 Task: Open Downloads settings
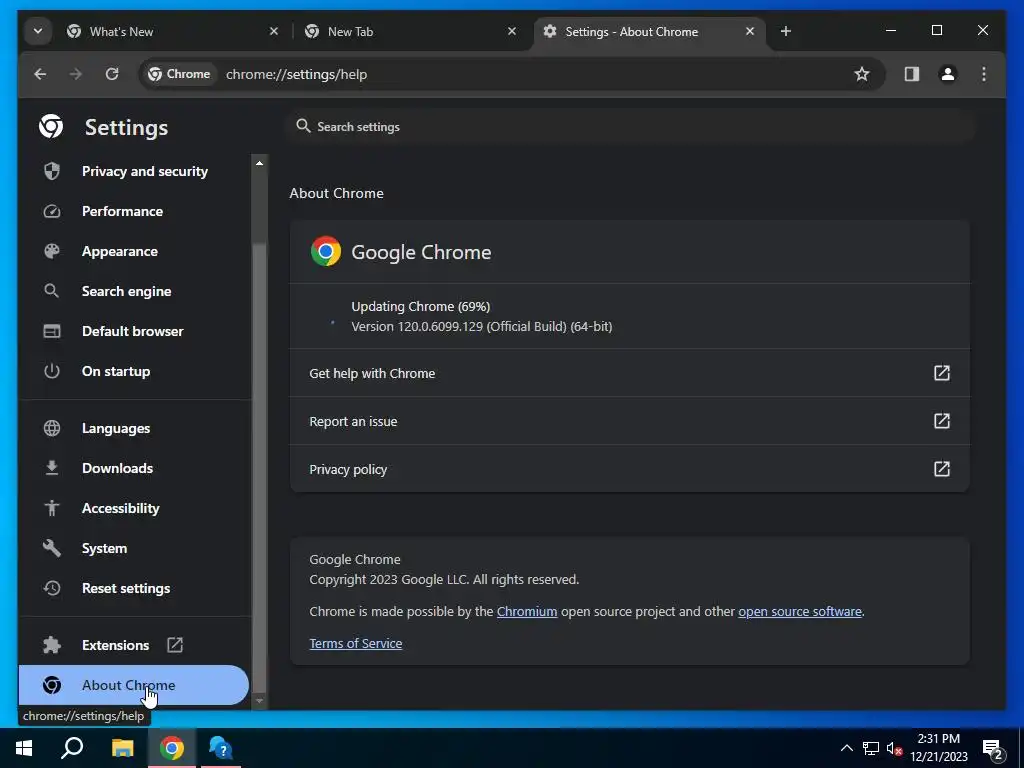tap(135, 468)
